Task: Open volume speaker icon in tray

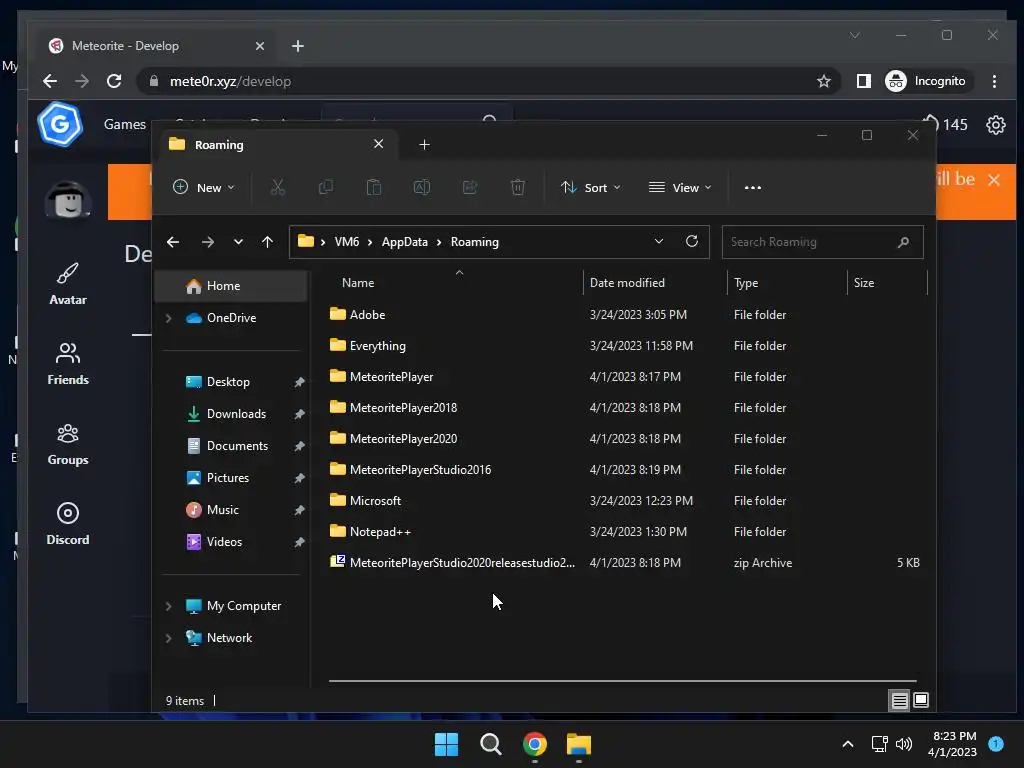Action: click(x=904, y=744)
